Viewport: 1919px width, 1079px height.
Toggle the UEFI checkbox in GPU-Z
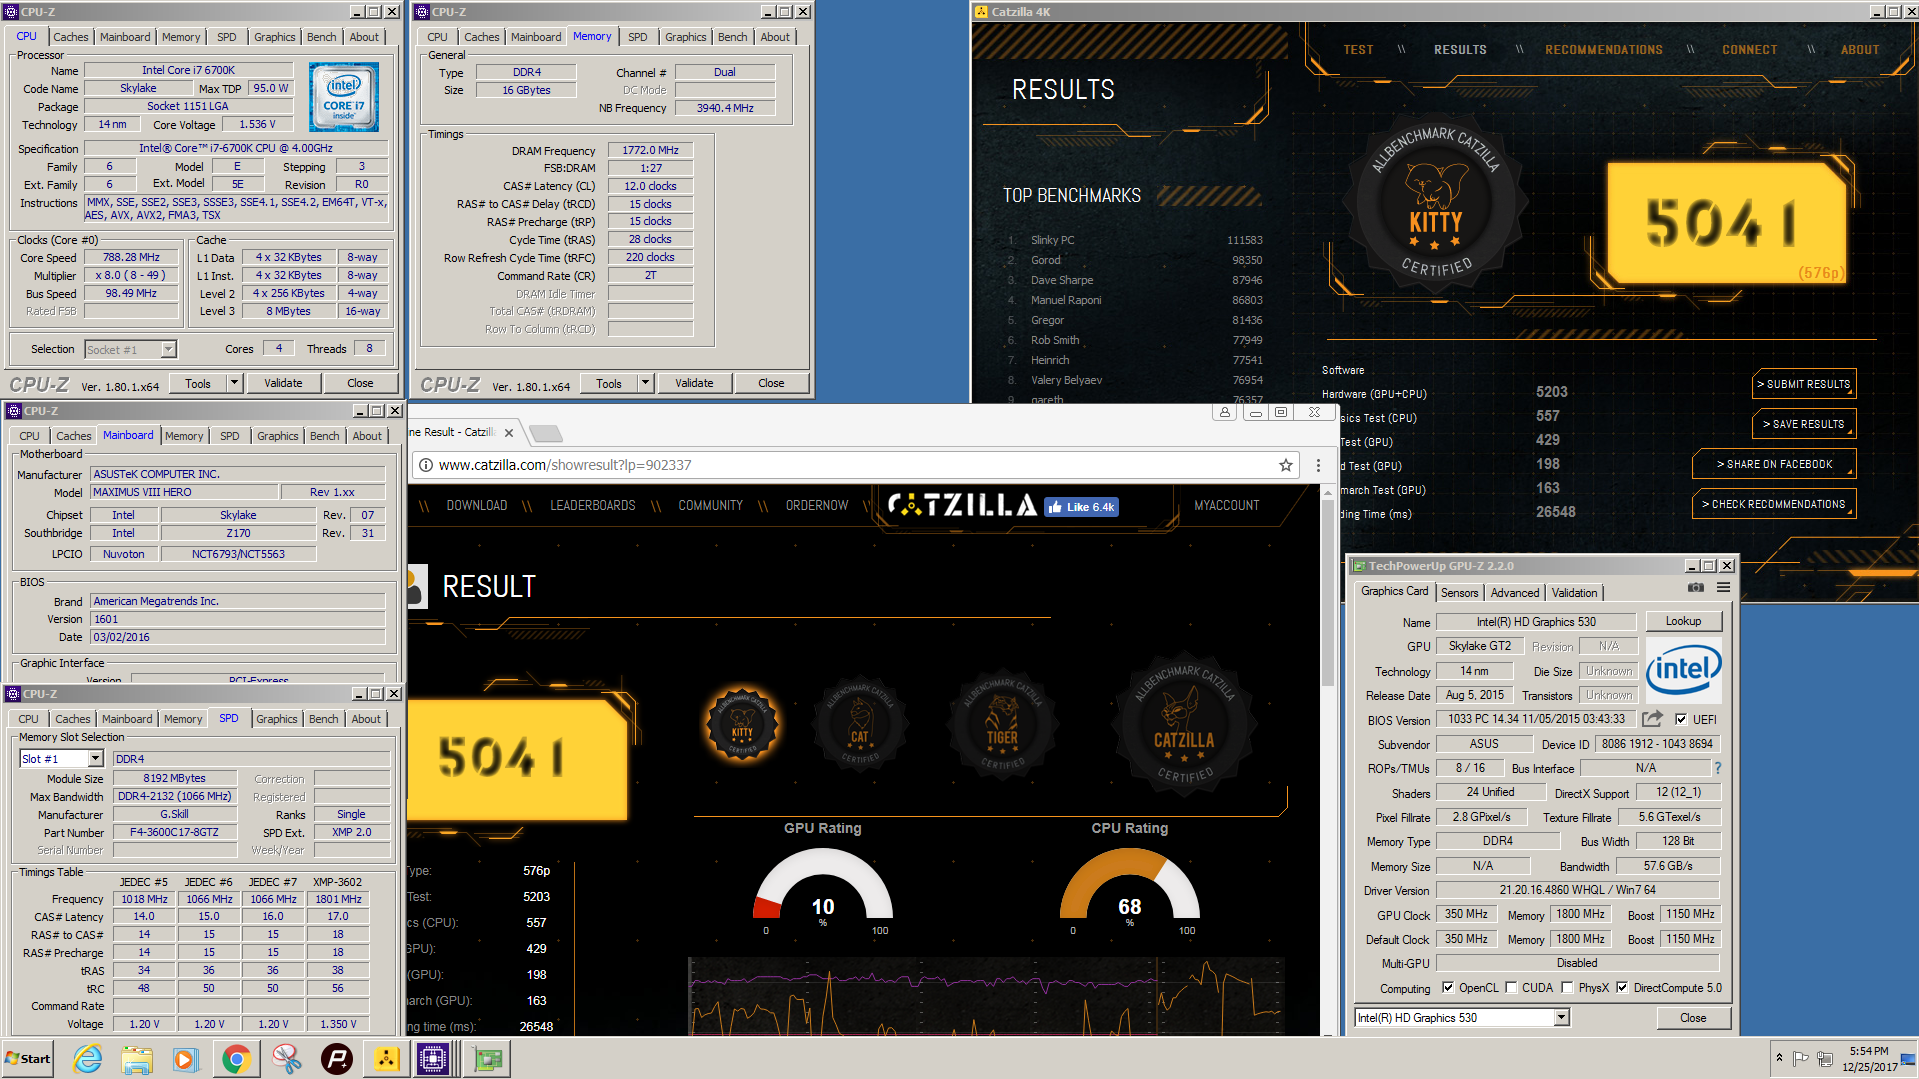(1681, 719)
